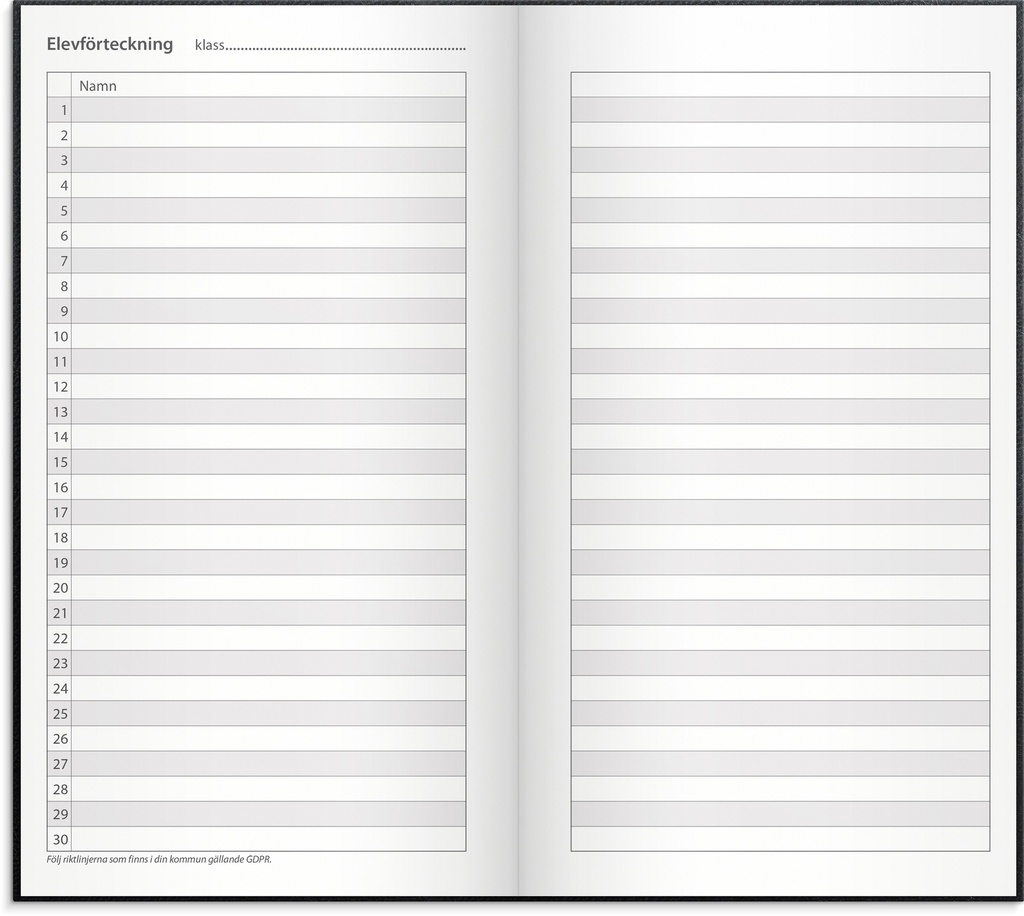This screenshot has width=1024, height=916.
Task: Select row number 10
Action: pyautogui.click(x=256, y=336)
